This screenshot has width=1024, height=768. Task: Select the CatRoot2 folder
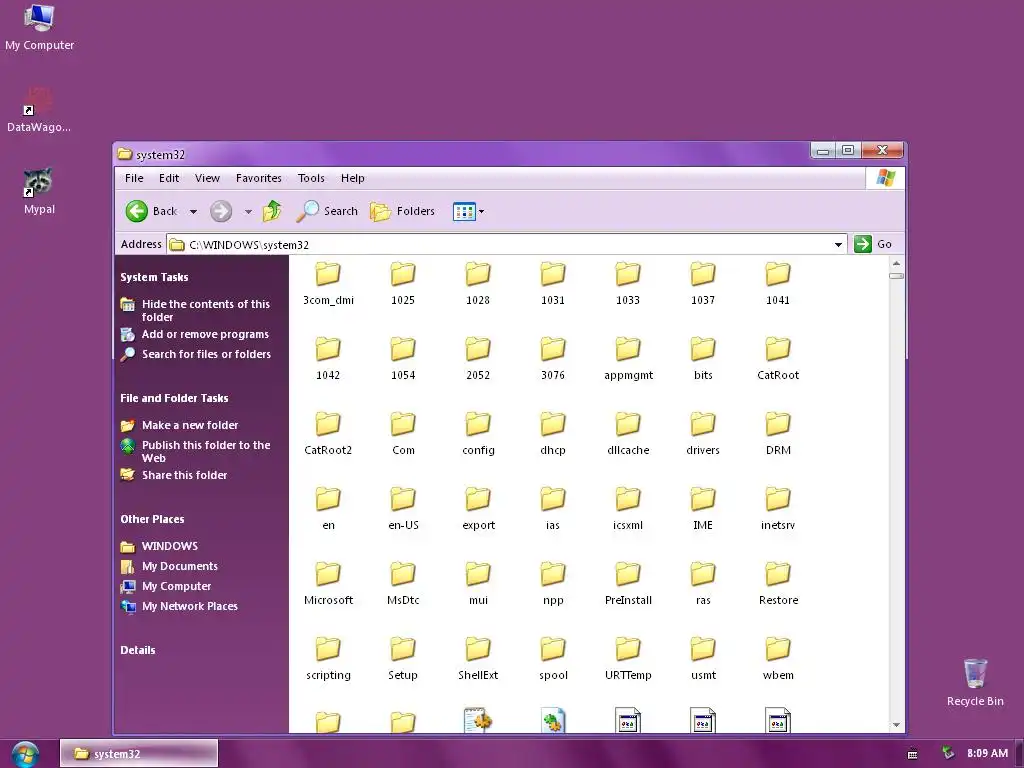click(x=328, y=434)
